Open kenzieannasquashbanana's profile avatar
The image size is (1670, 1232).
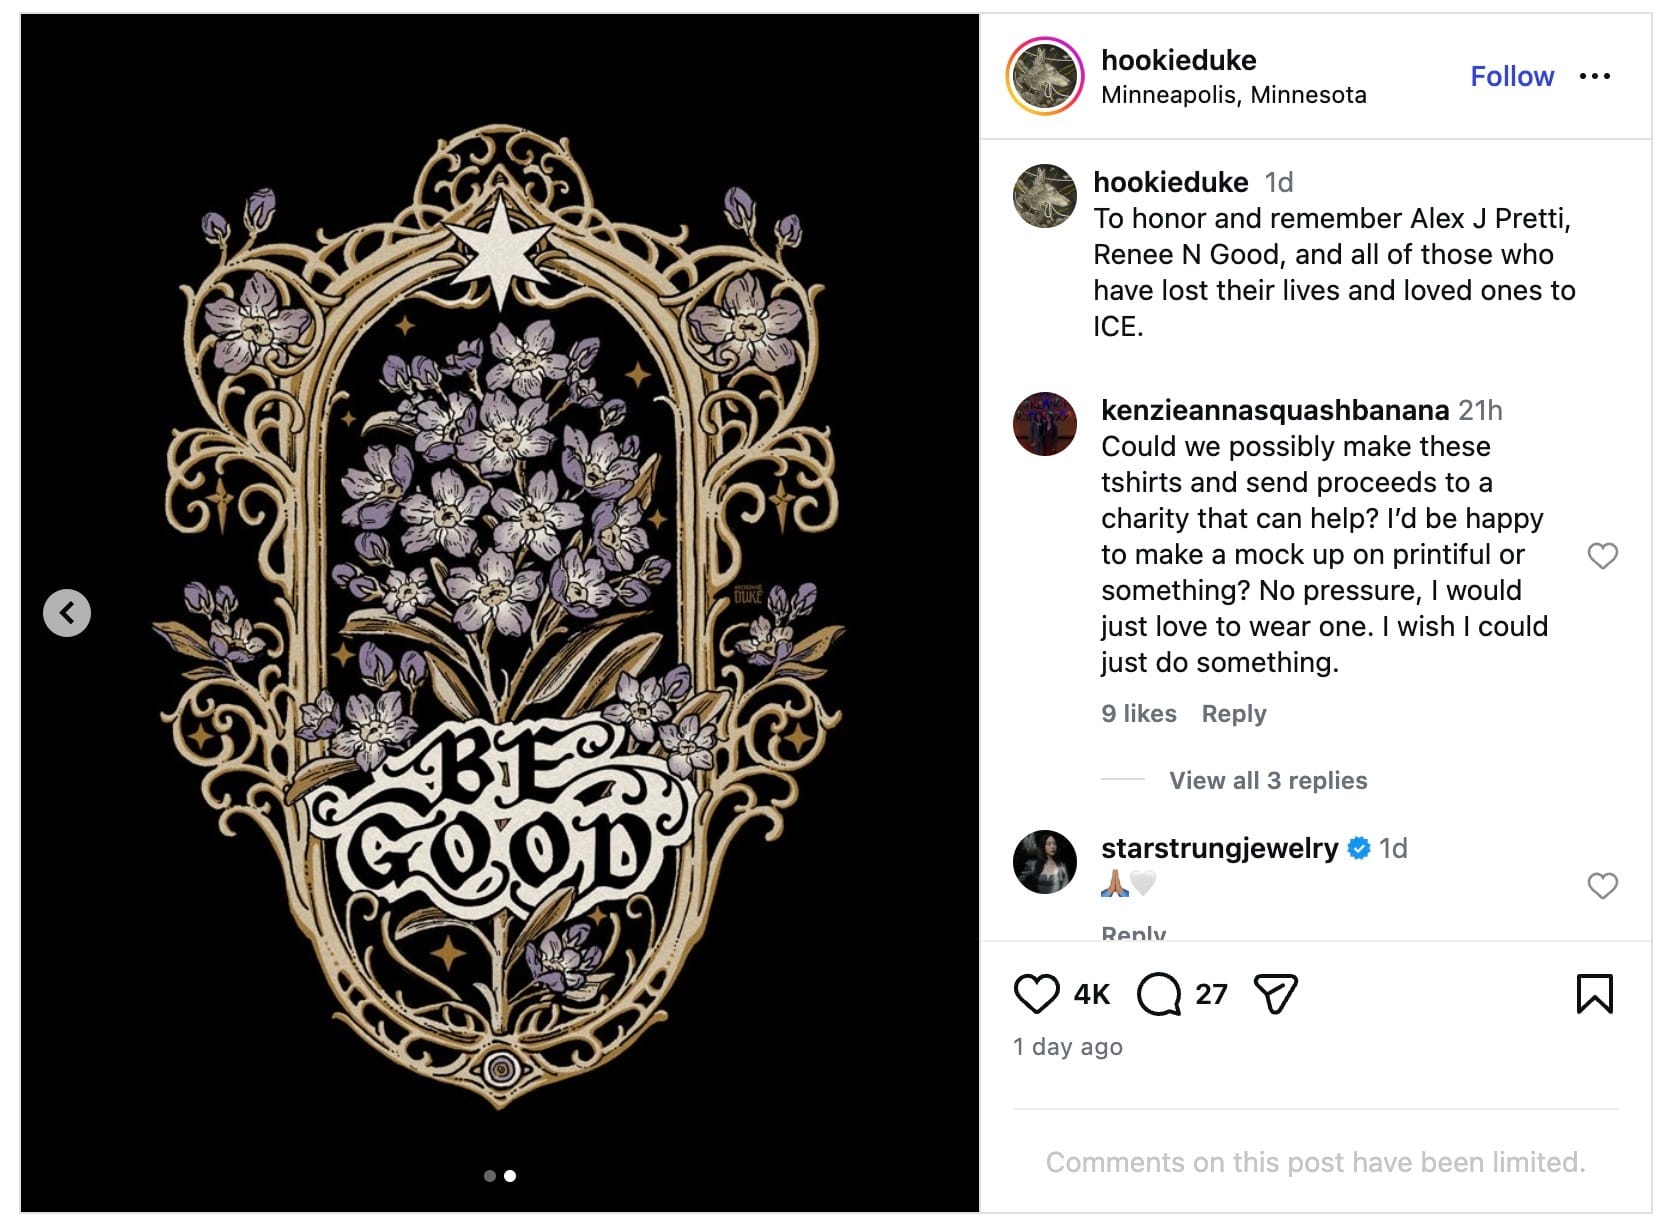1045,424
